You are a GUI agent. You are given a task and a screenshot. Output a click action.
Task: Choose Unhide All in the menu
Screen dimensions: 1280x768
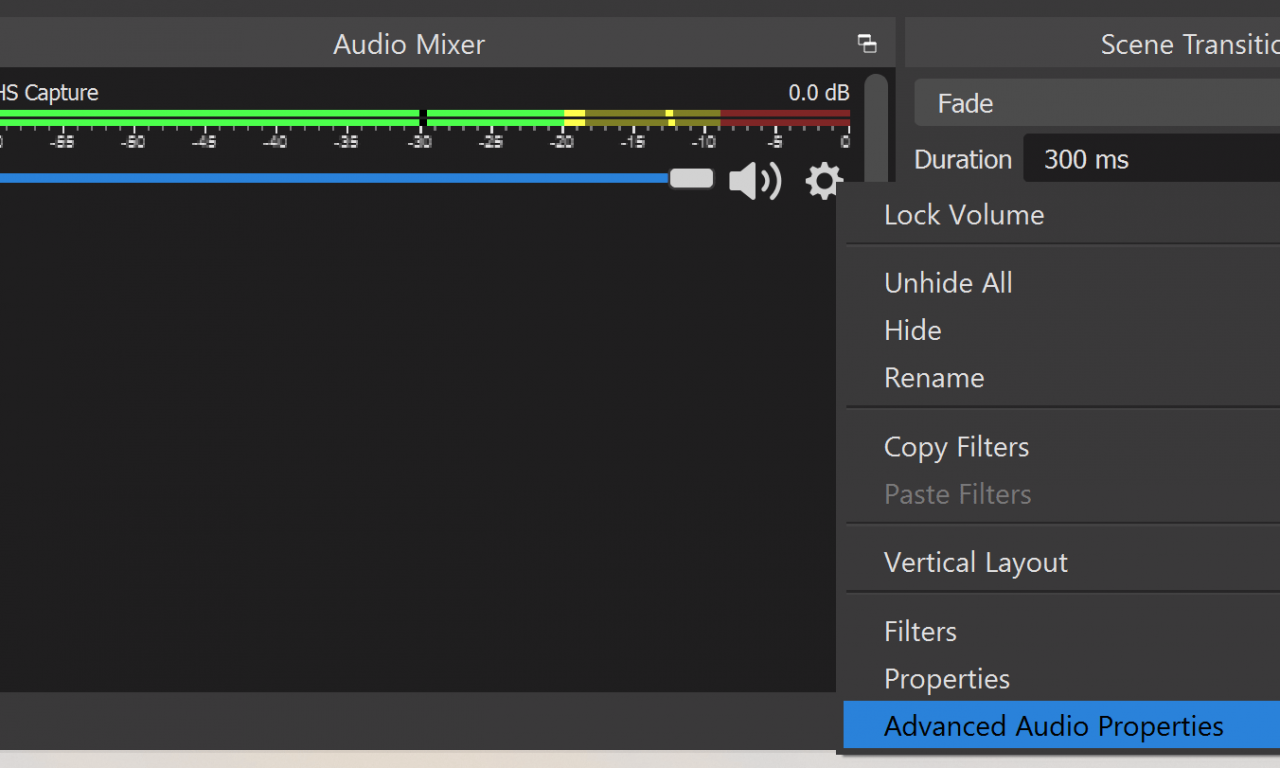tap(948, 283)
